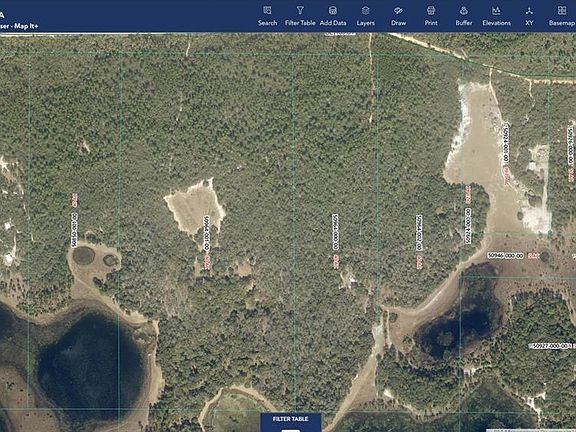
Task: Open the XY coordinates tool
Action: 529,16
